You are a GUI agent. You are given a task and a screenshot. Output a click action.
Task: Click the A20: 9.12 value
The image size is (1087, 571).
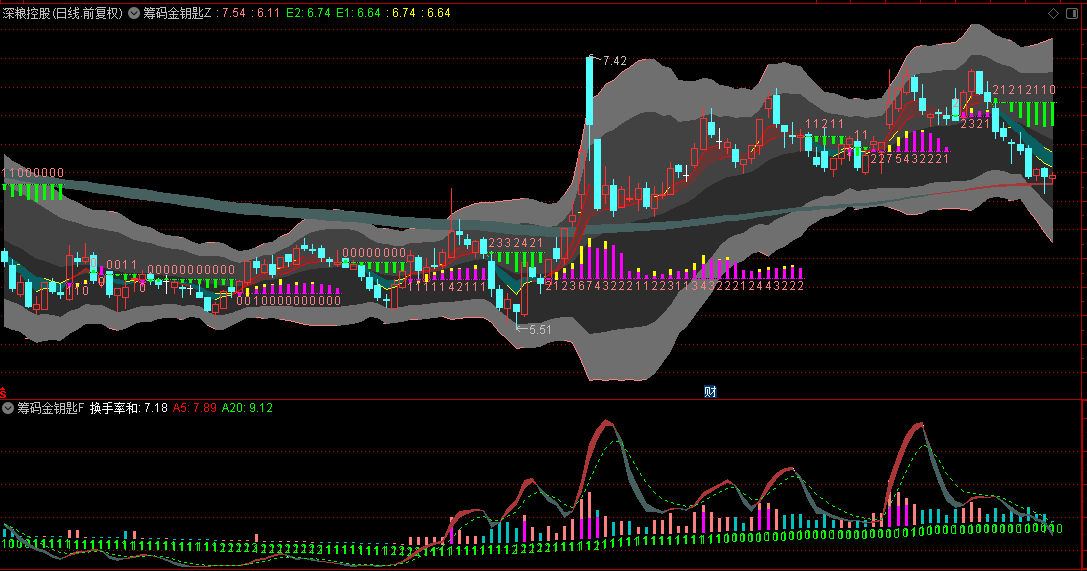pyautogui.click(x=247, y=408)
